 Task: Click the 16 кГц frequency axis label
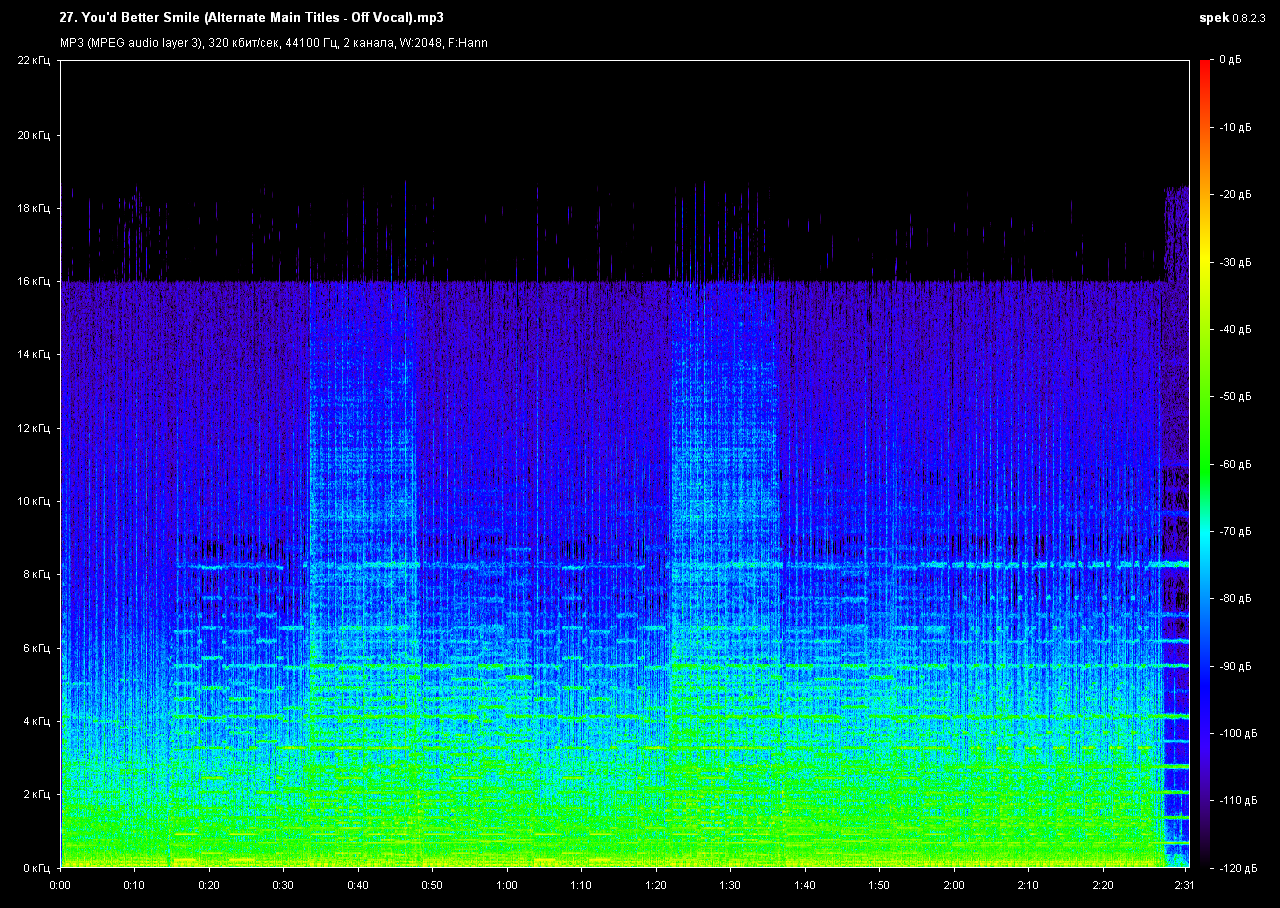34,281
